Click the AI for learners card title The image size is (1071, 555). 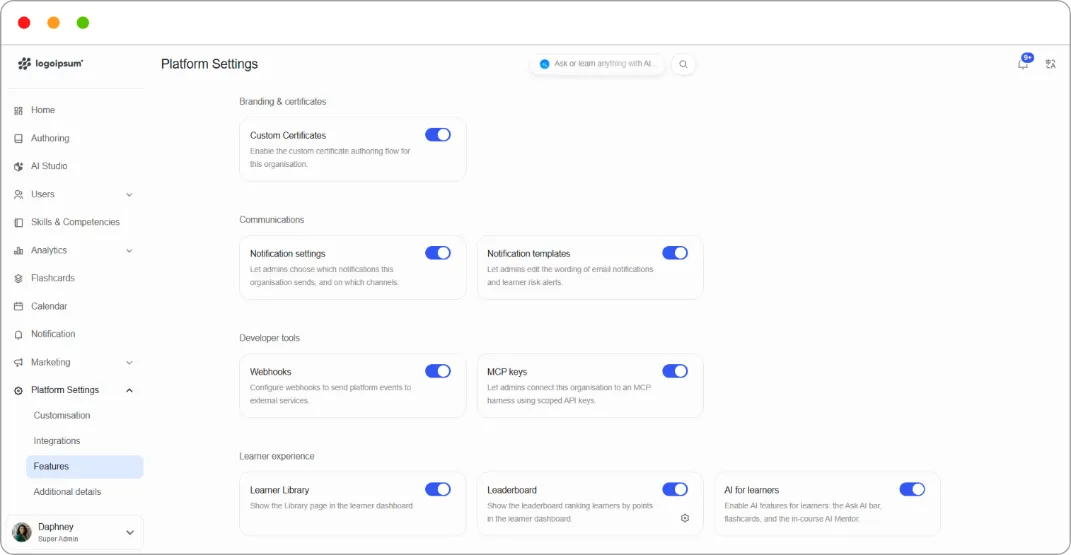coord(751,490)
